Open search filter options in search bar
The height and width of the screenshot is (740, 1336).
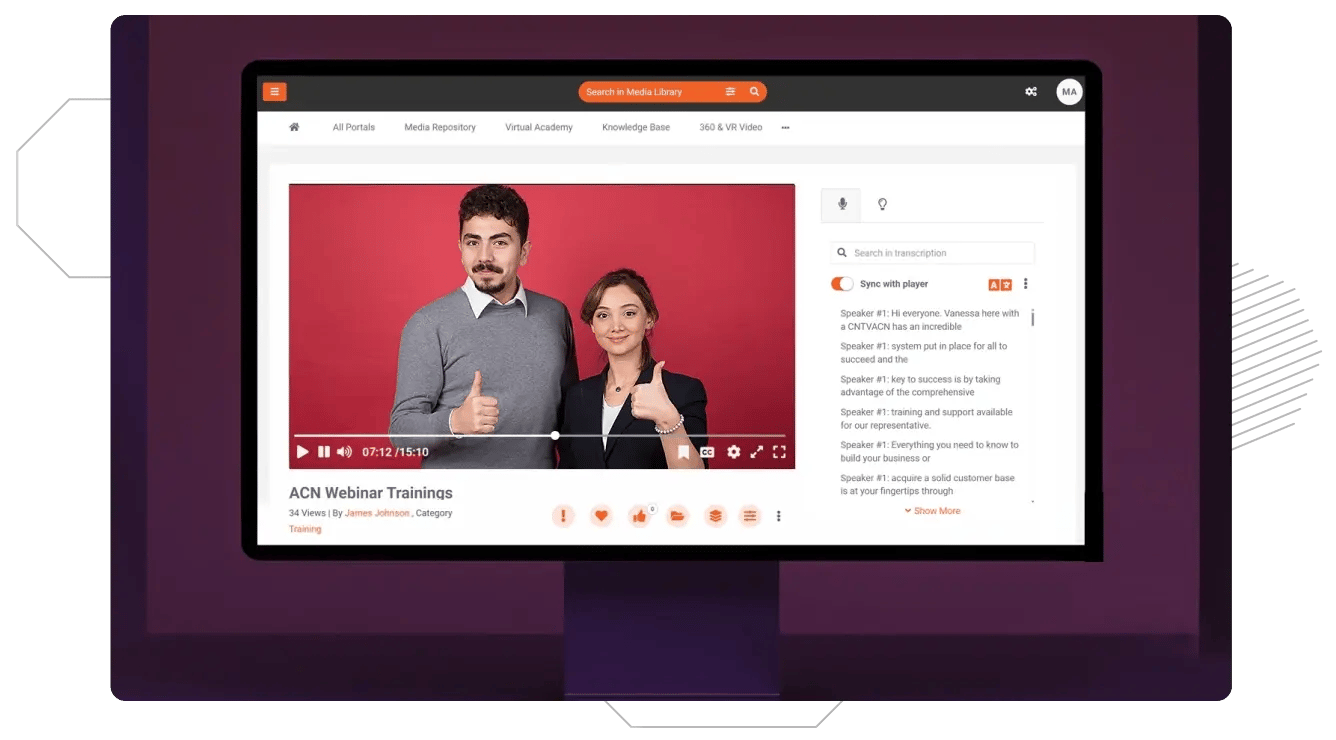click(730, 92)
